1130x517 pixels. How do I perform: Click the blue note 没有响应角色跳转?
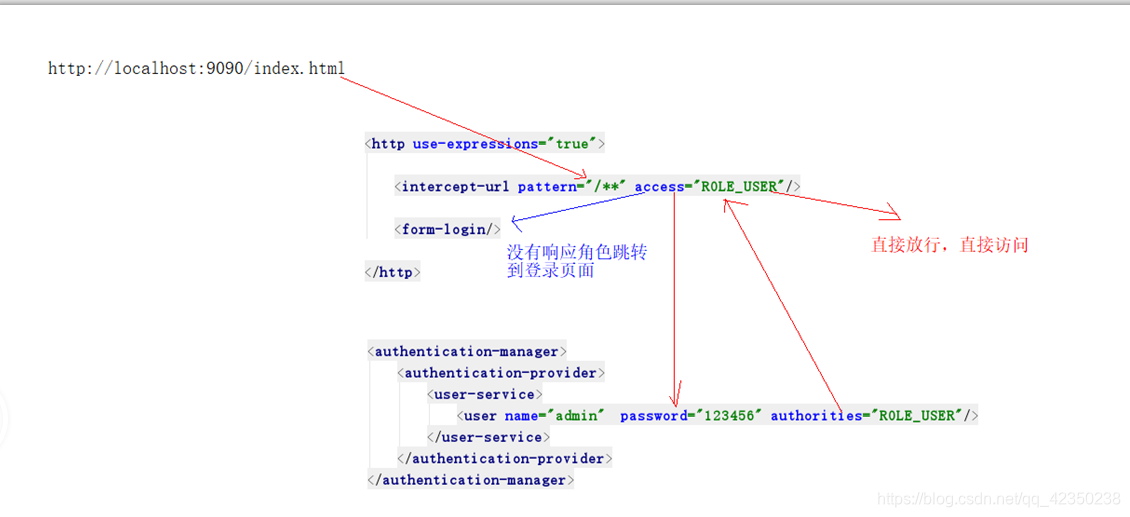pos(577,252)
